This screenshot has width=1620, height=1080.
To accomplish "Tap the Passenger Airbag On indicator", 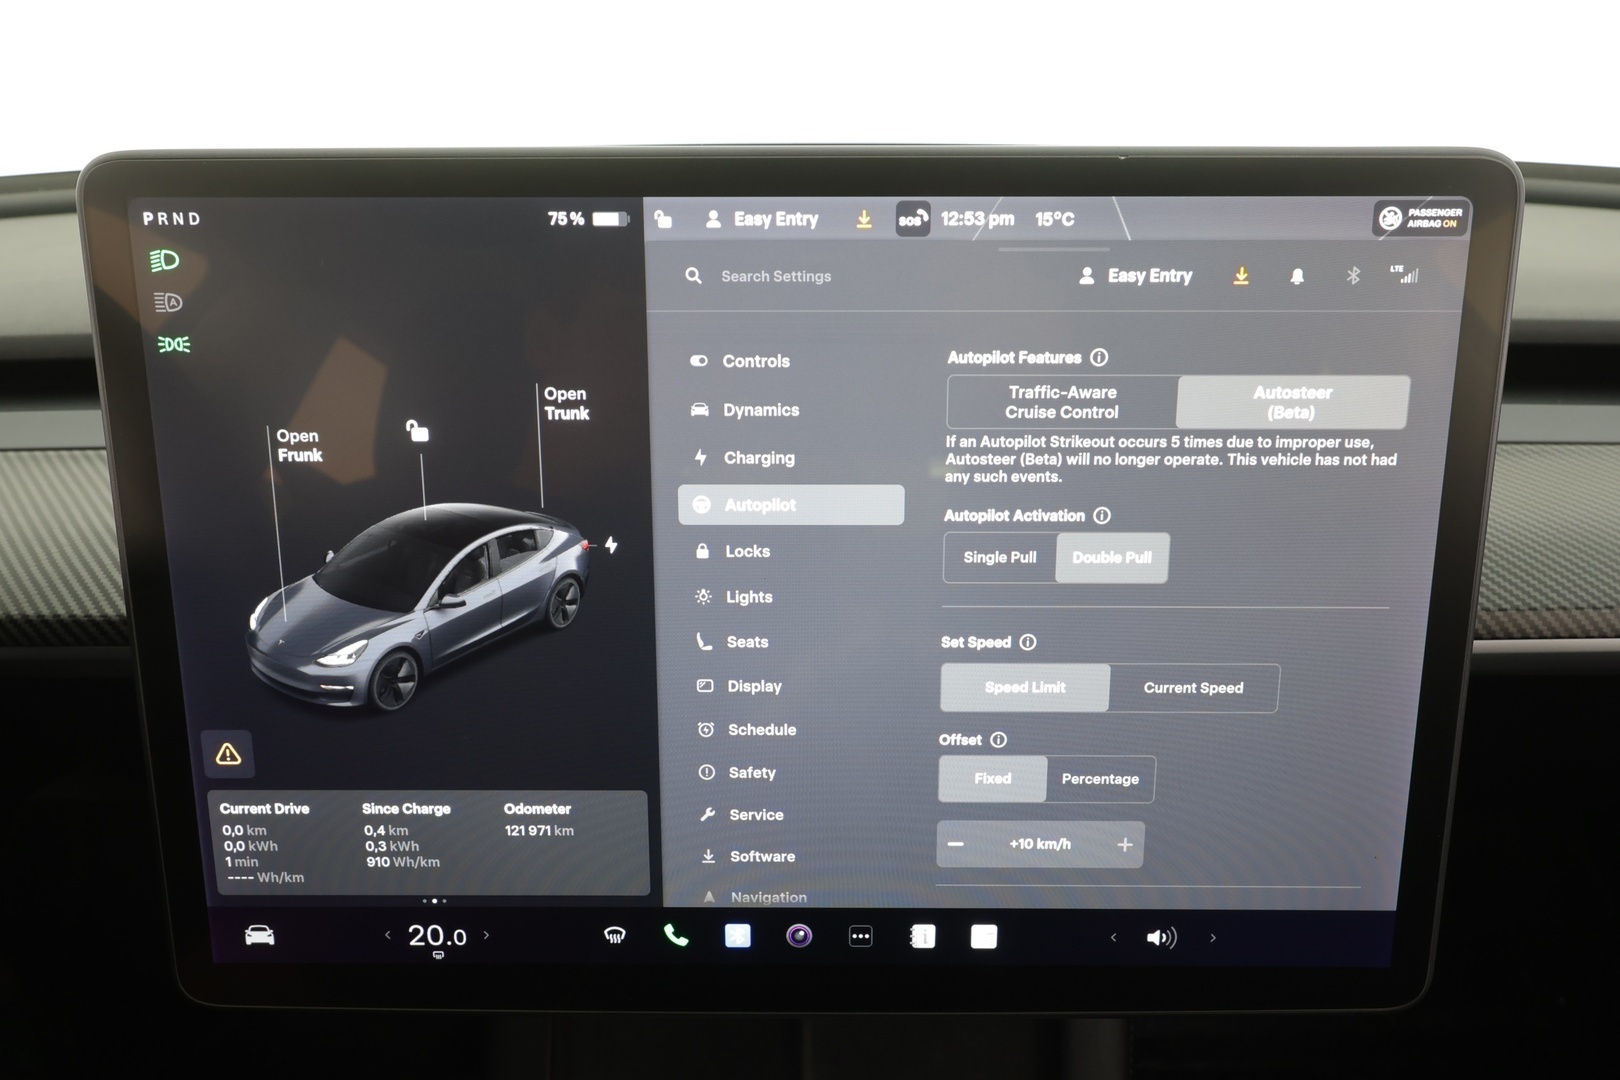I will click(1421, 218).
